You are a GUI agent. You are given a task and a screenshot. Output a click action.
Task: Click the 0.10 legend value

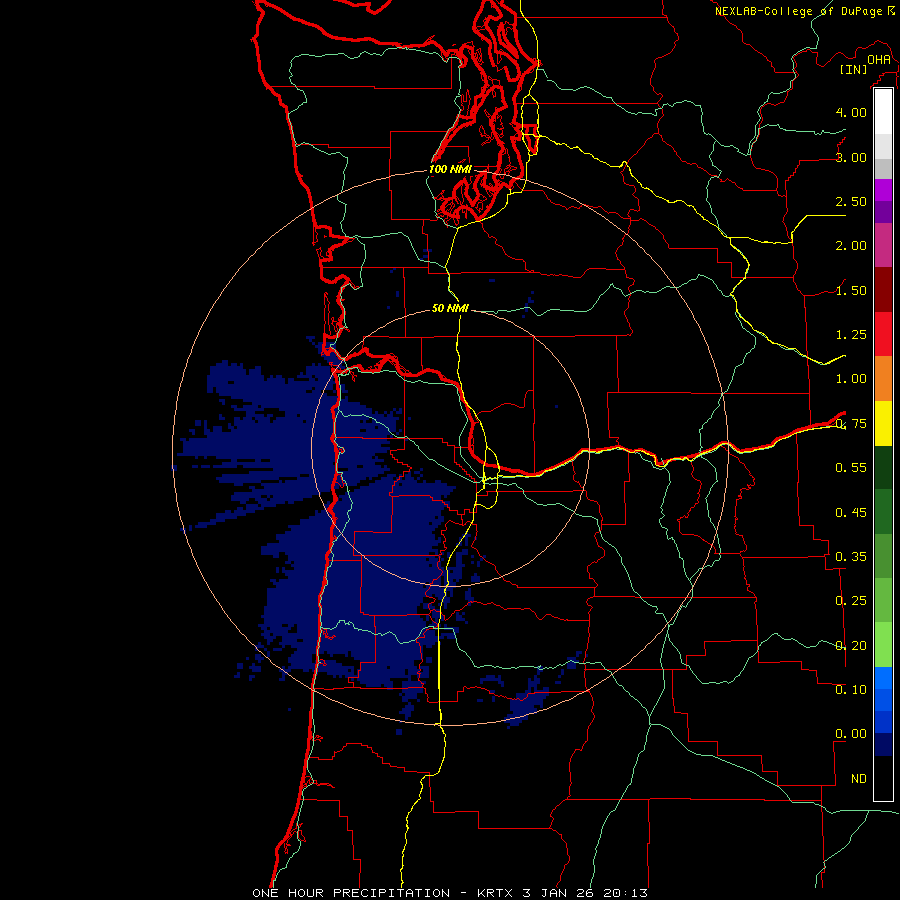[851, 690]
